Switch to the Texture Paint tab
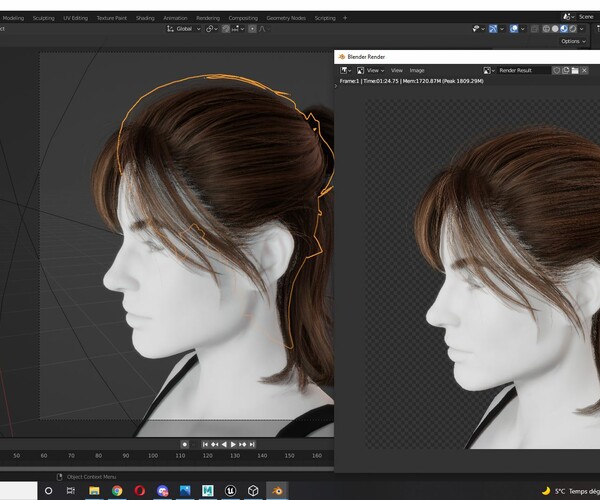Image resolution: width=600 pixels, height=500 pixels. [x=111, y=18]
